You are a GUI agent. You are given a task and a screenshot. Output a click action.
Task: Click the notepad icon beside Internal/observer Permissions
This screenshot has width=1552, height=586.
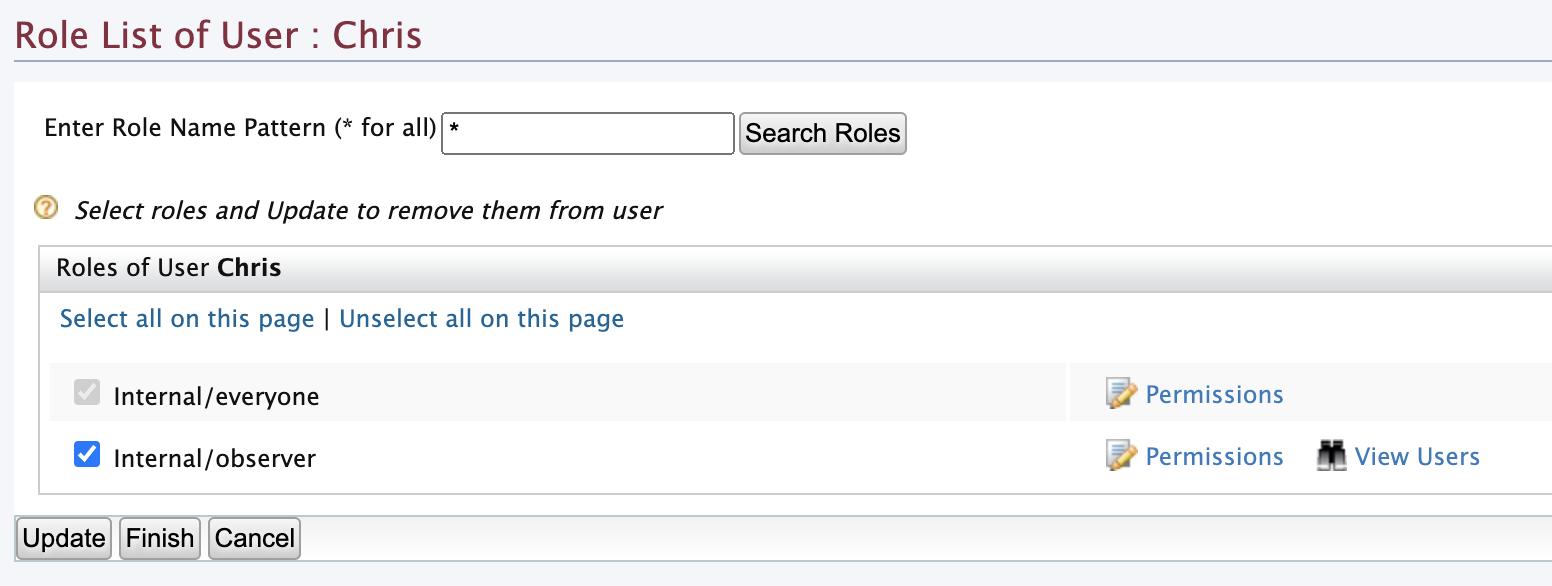tap(1122, 456)
